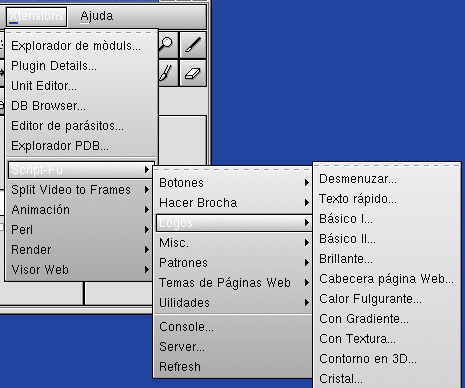Image resolution: width=465 pixels, height=388 pixels.
Task: Expand Split Video to Frames submenu
Action: (81, 190)
